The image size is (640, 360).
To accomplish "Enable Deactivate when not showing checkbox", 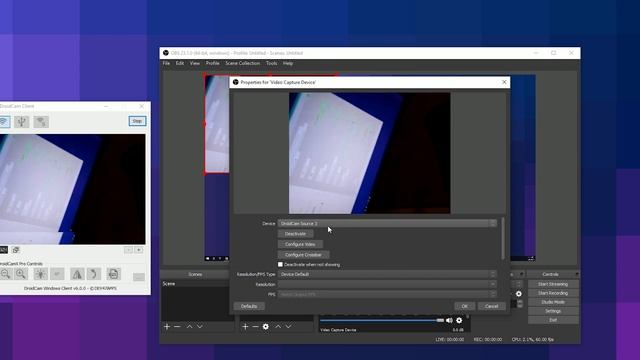I will (280, 264).
